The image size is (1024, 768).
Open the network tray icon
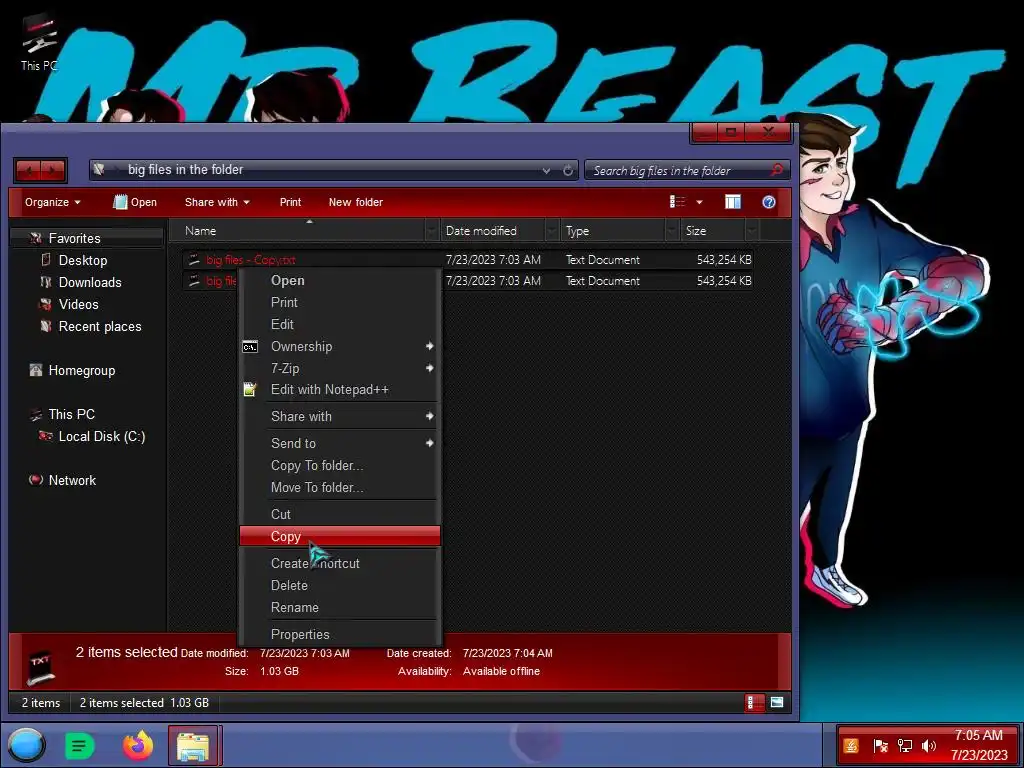[904, 746]
